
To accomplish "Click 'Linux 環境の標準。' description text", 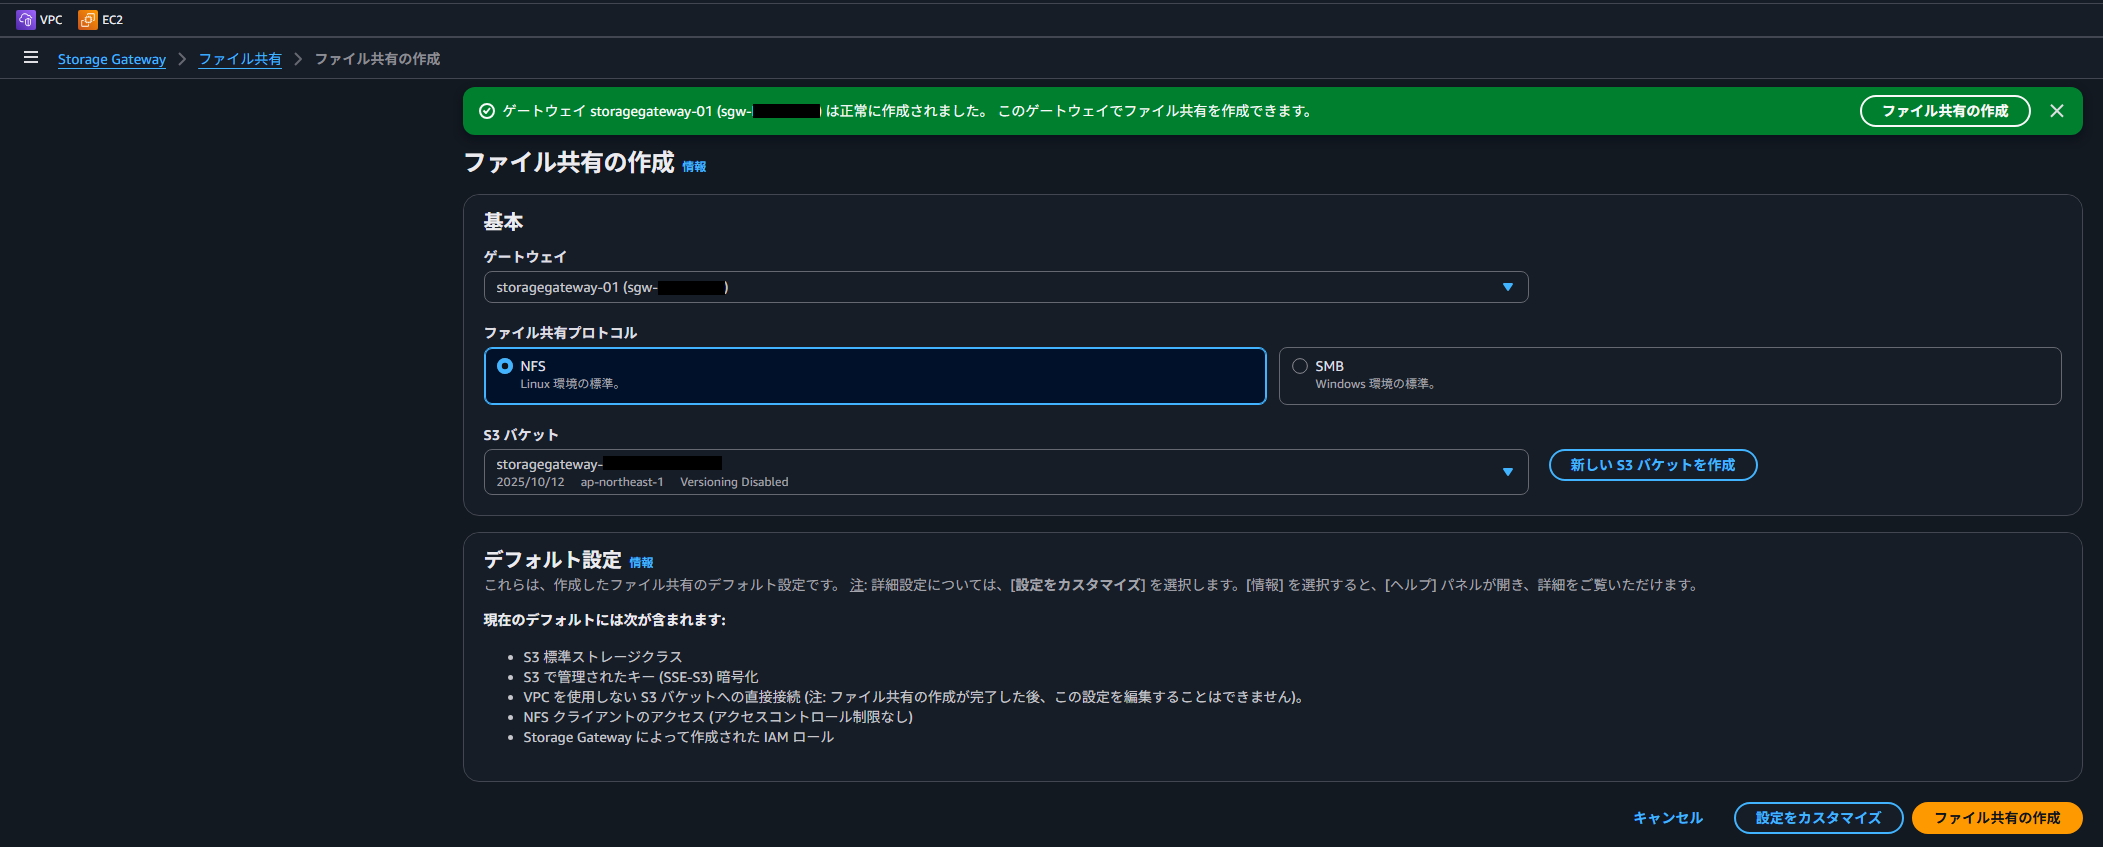I will coord(570,384).
